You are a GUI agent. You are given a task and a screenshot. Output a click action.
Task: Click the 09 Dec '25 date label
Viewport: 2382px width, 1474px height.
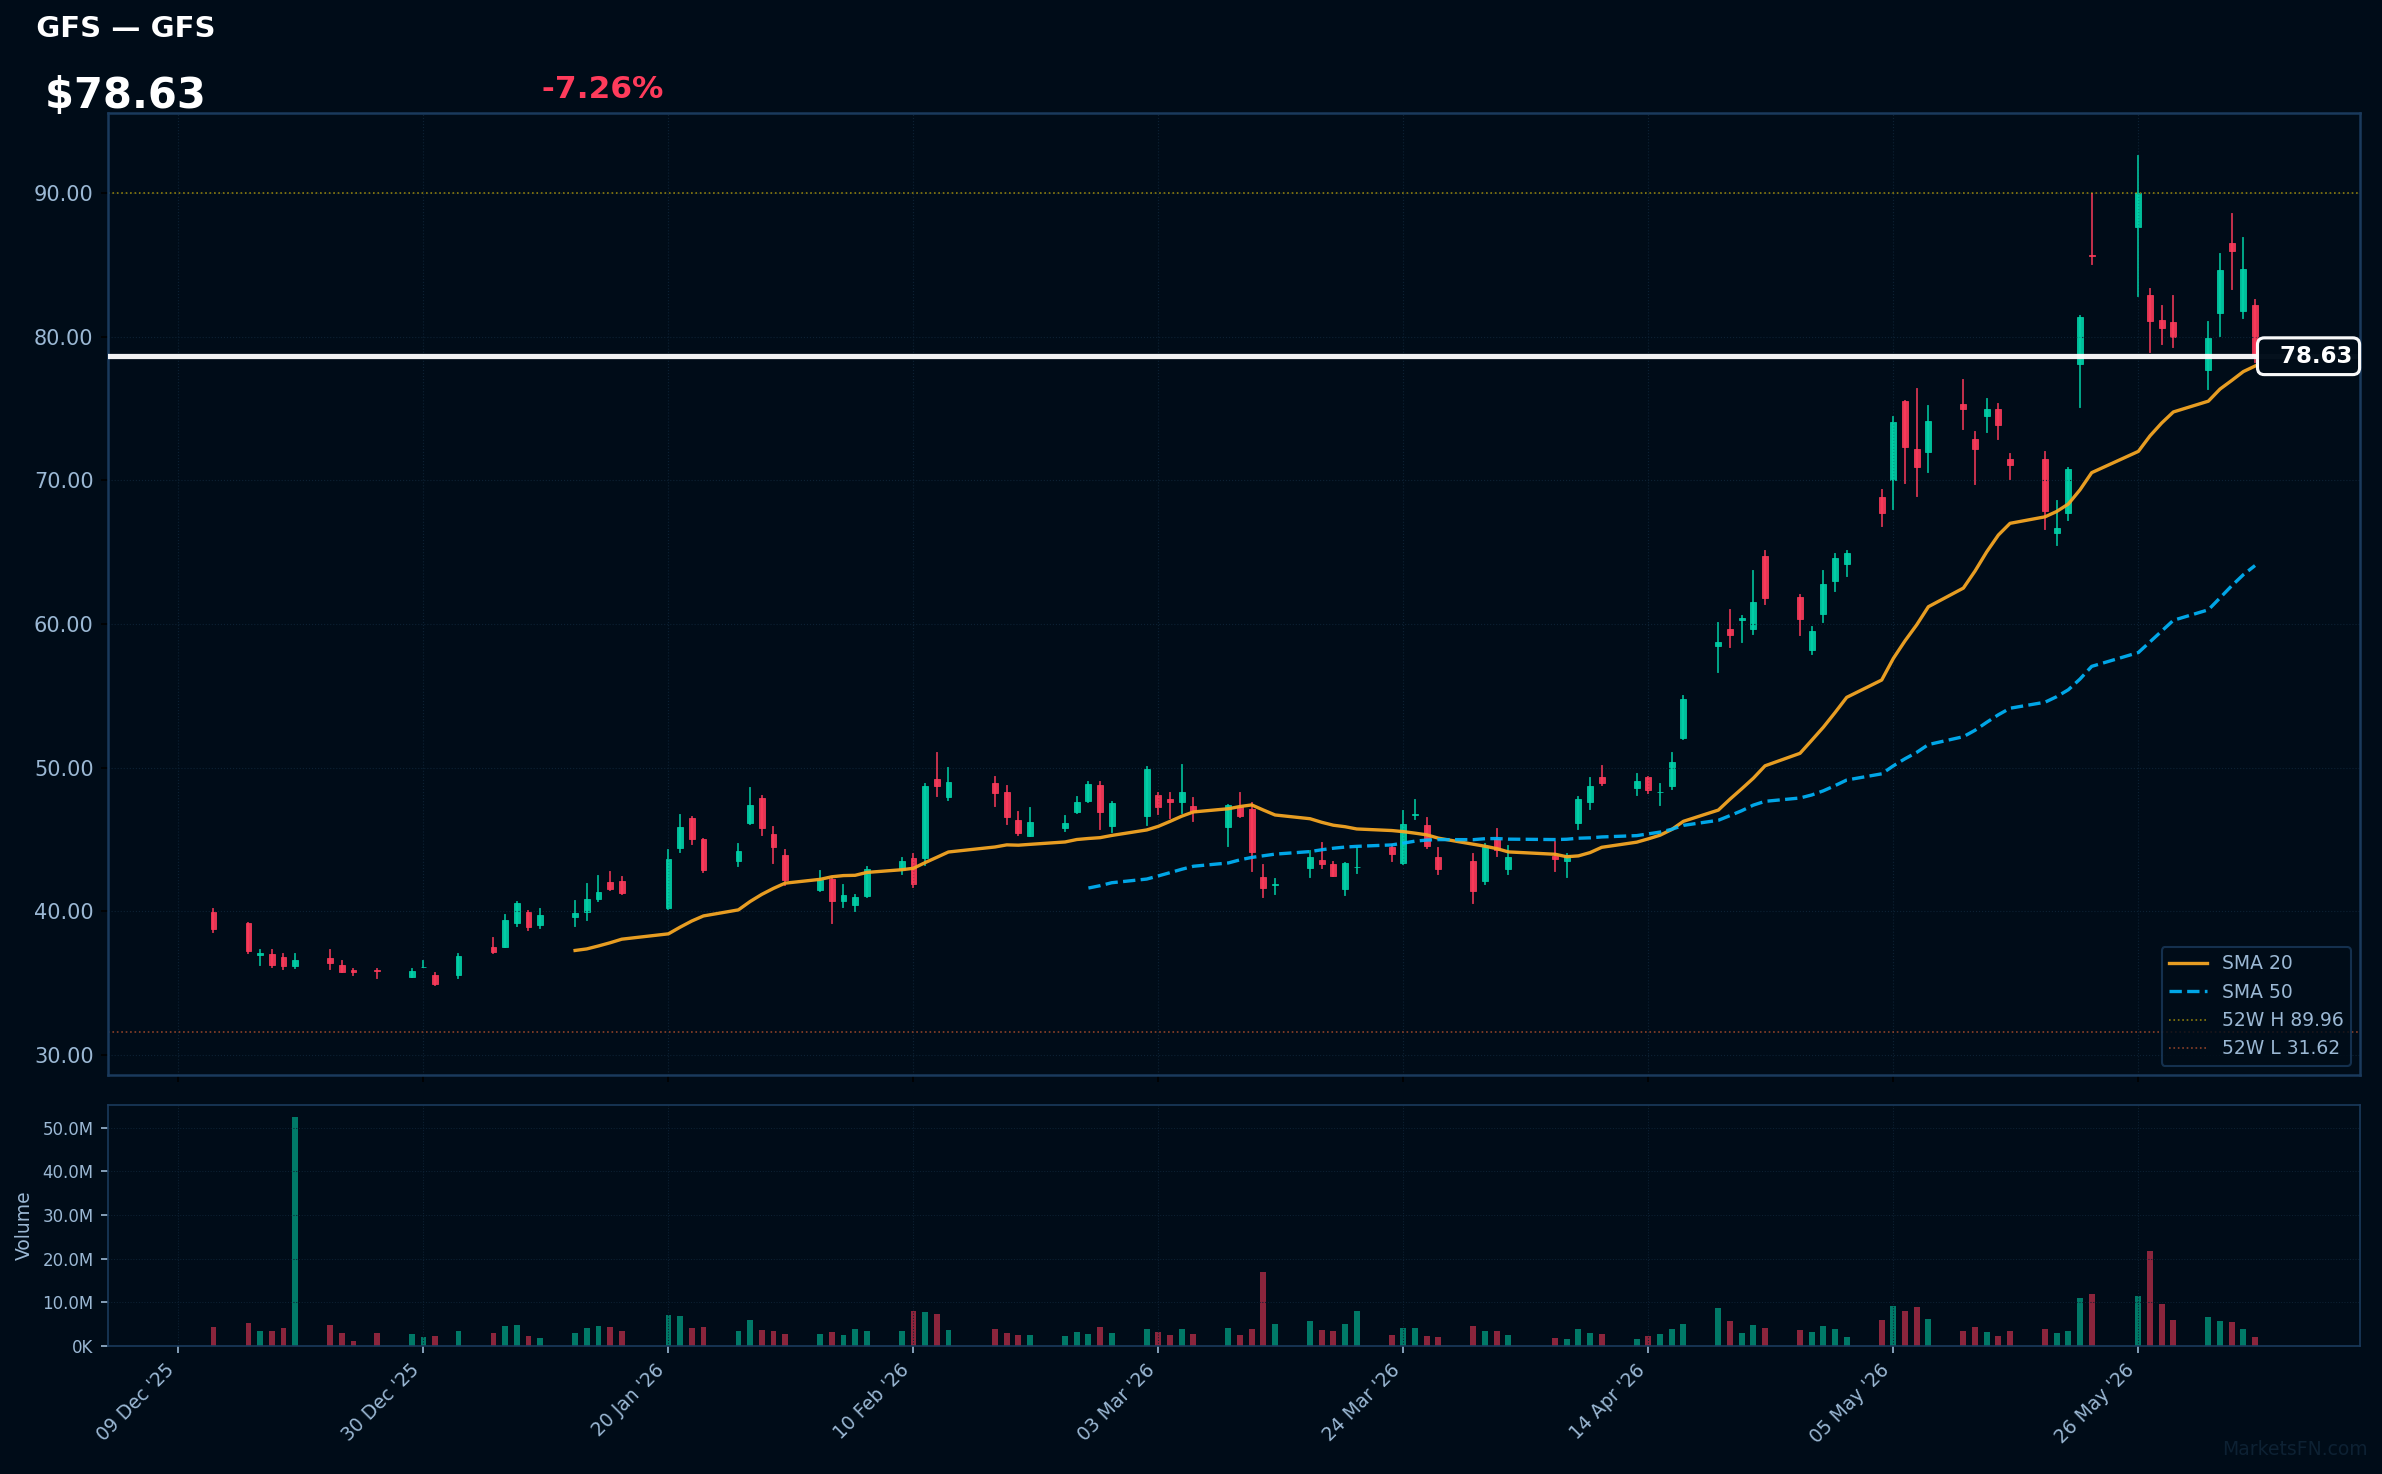135,1401
